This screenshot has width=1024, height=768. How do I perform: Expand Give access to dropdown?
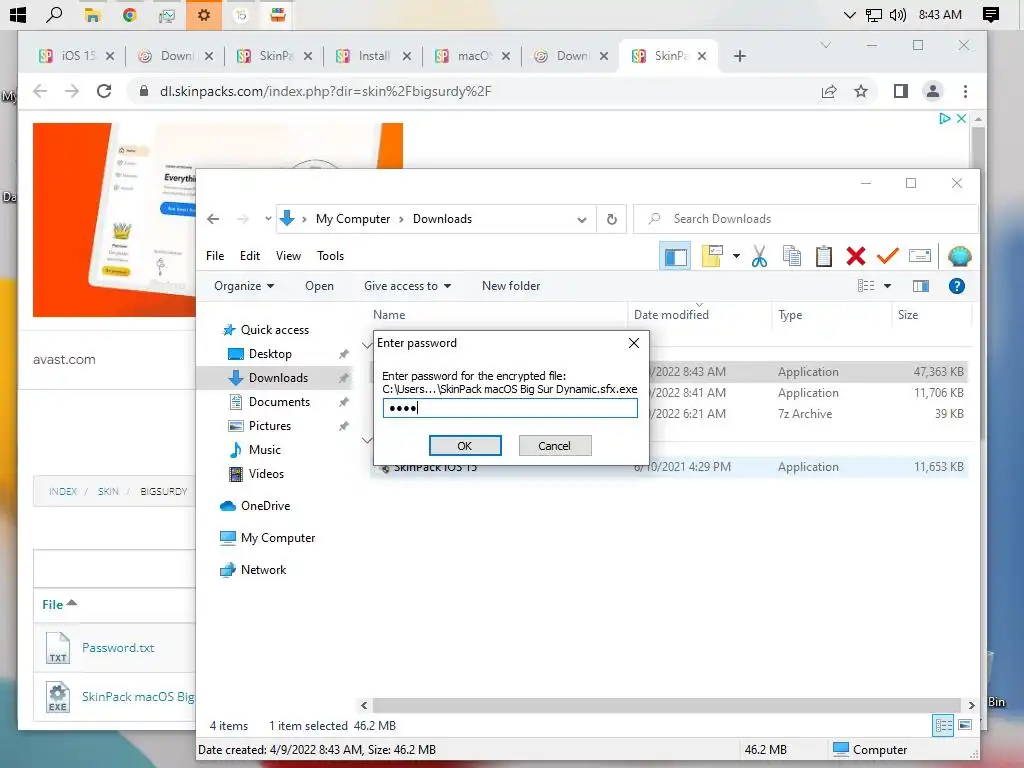tap(407, 286)
